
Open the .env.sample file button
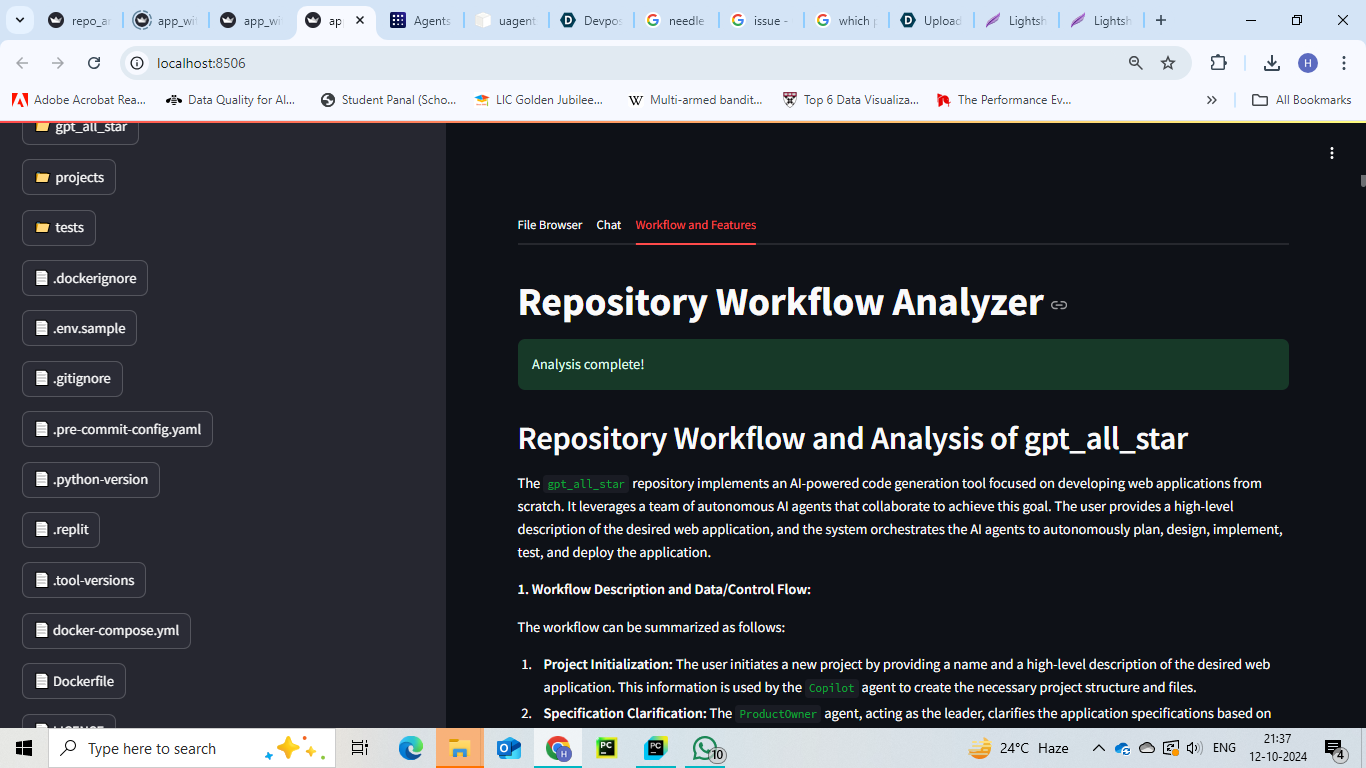pyautogui.click(x=79, y=328)
